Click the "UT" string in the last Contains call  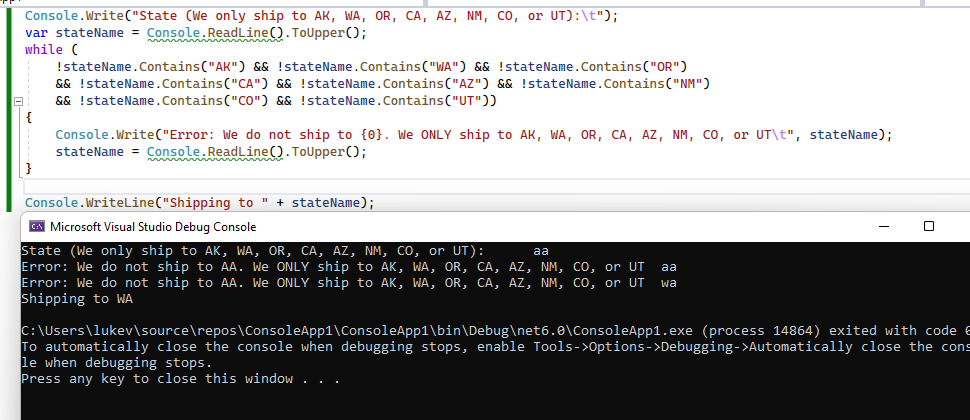point(468,100)
